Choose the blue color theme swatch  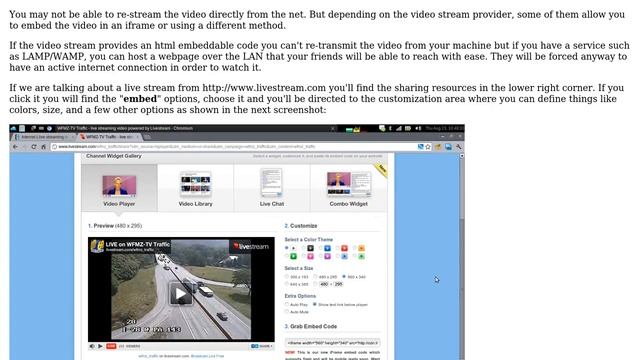(327, 248)
